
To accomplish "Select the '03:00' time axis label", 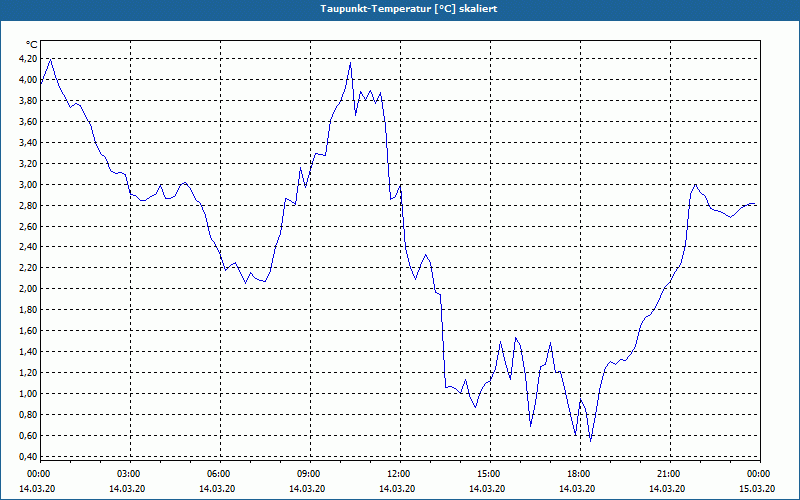I will tap(128, 474).
